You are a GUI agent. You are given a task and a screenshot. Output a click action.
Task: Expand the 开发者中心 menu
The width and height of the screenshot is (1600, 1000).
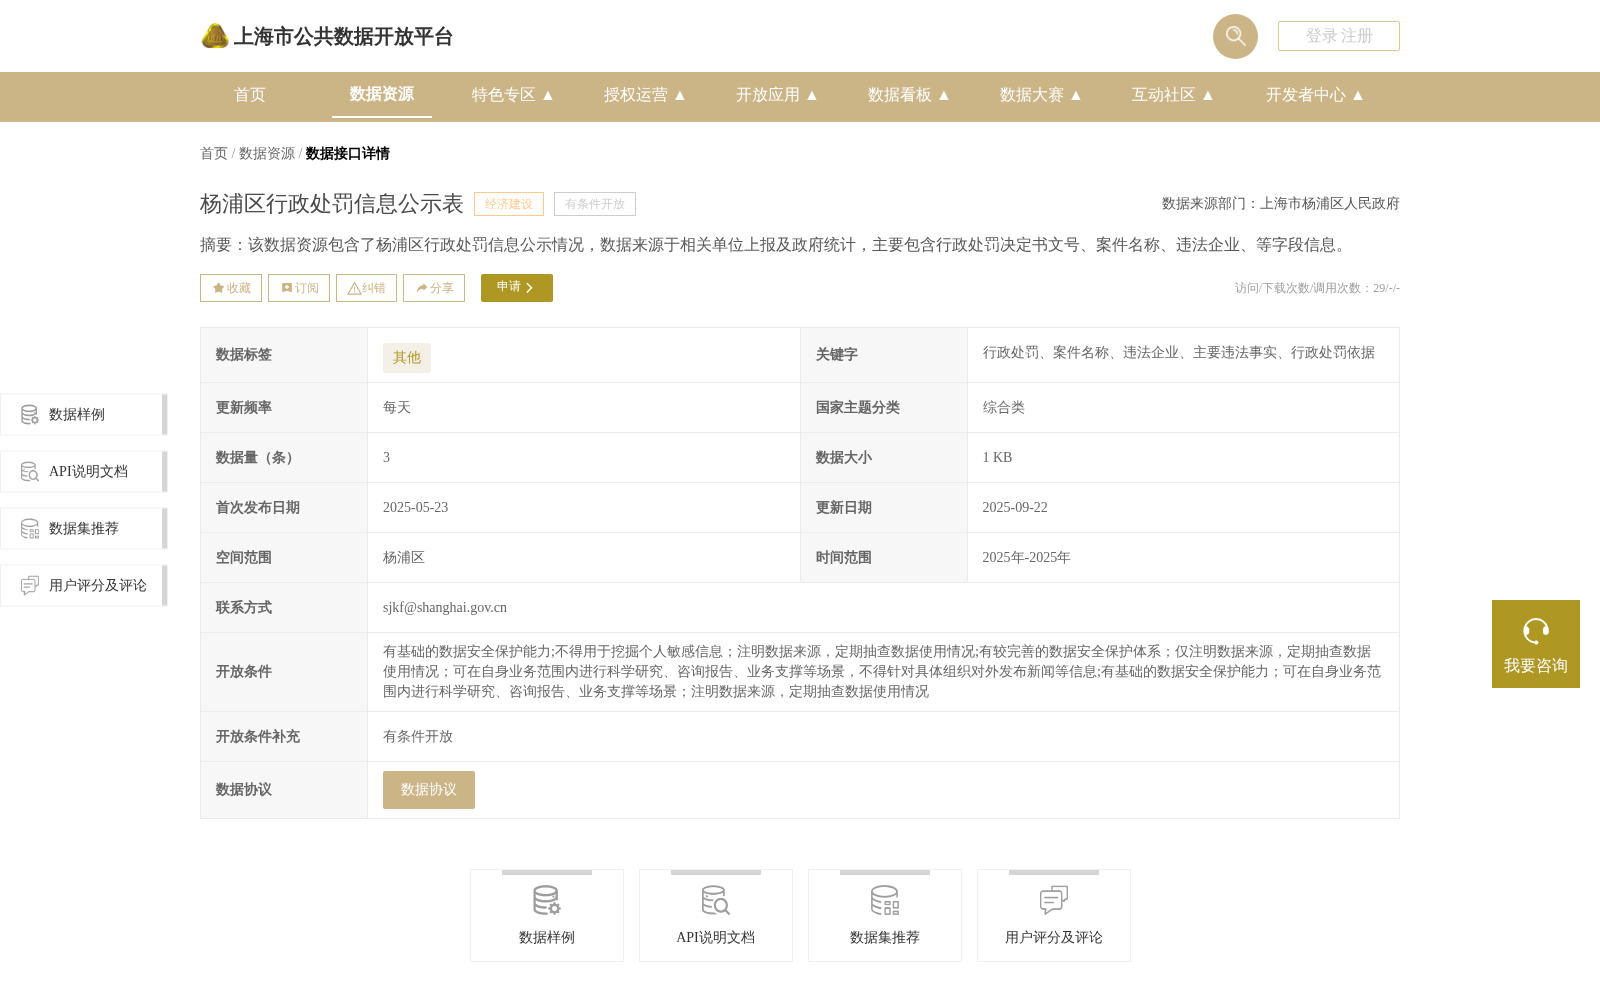tap(1315, 95)
